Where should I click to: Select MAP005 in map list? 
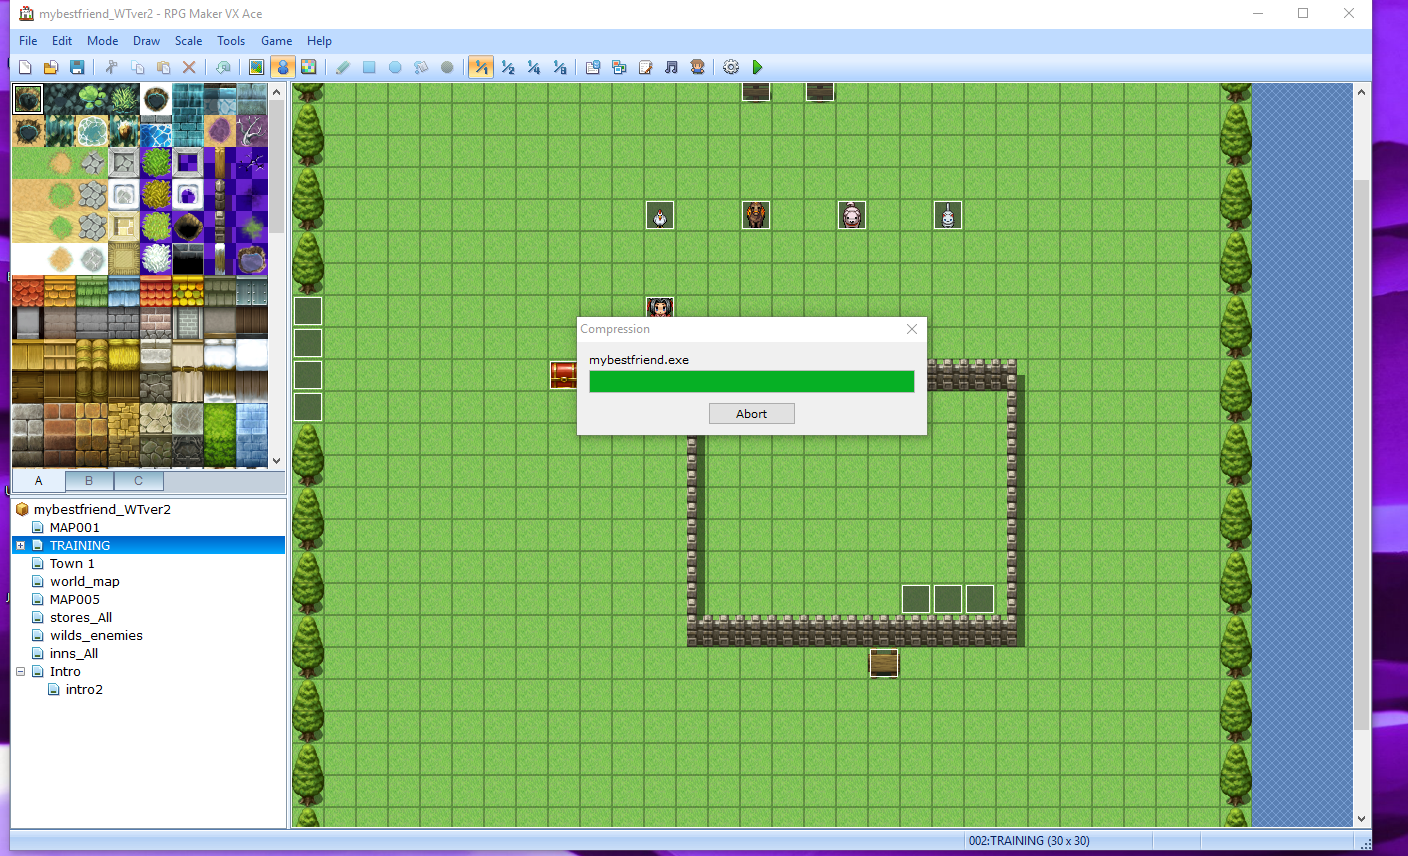(x=75, y=599)
